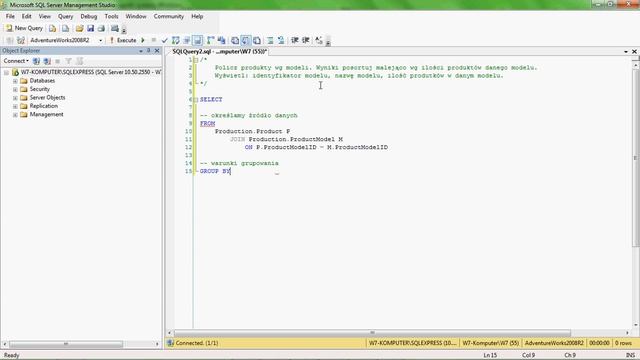Open standard toolbar options arrow
Image resolution: width=640 pixels, height=360 pixels.
pyautogui.click(x=124, y=30)
